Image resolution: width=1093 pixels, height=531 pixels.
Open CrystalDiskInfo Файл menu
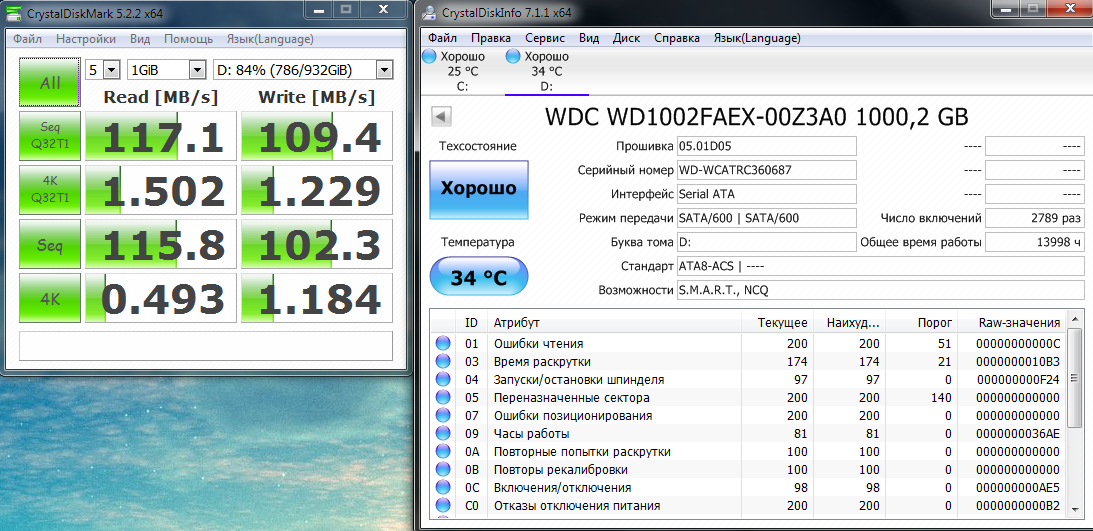tap(443, 38)
